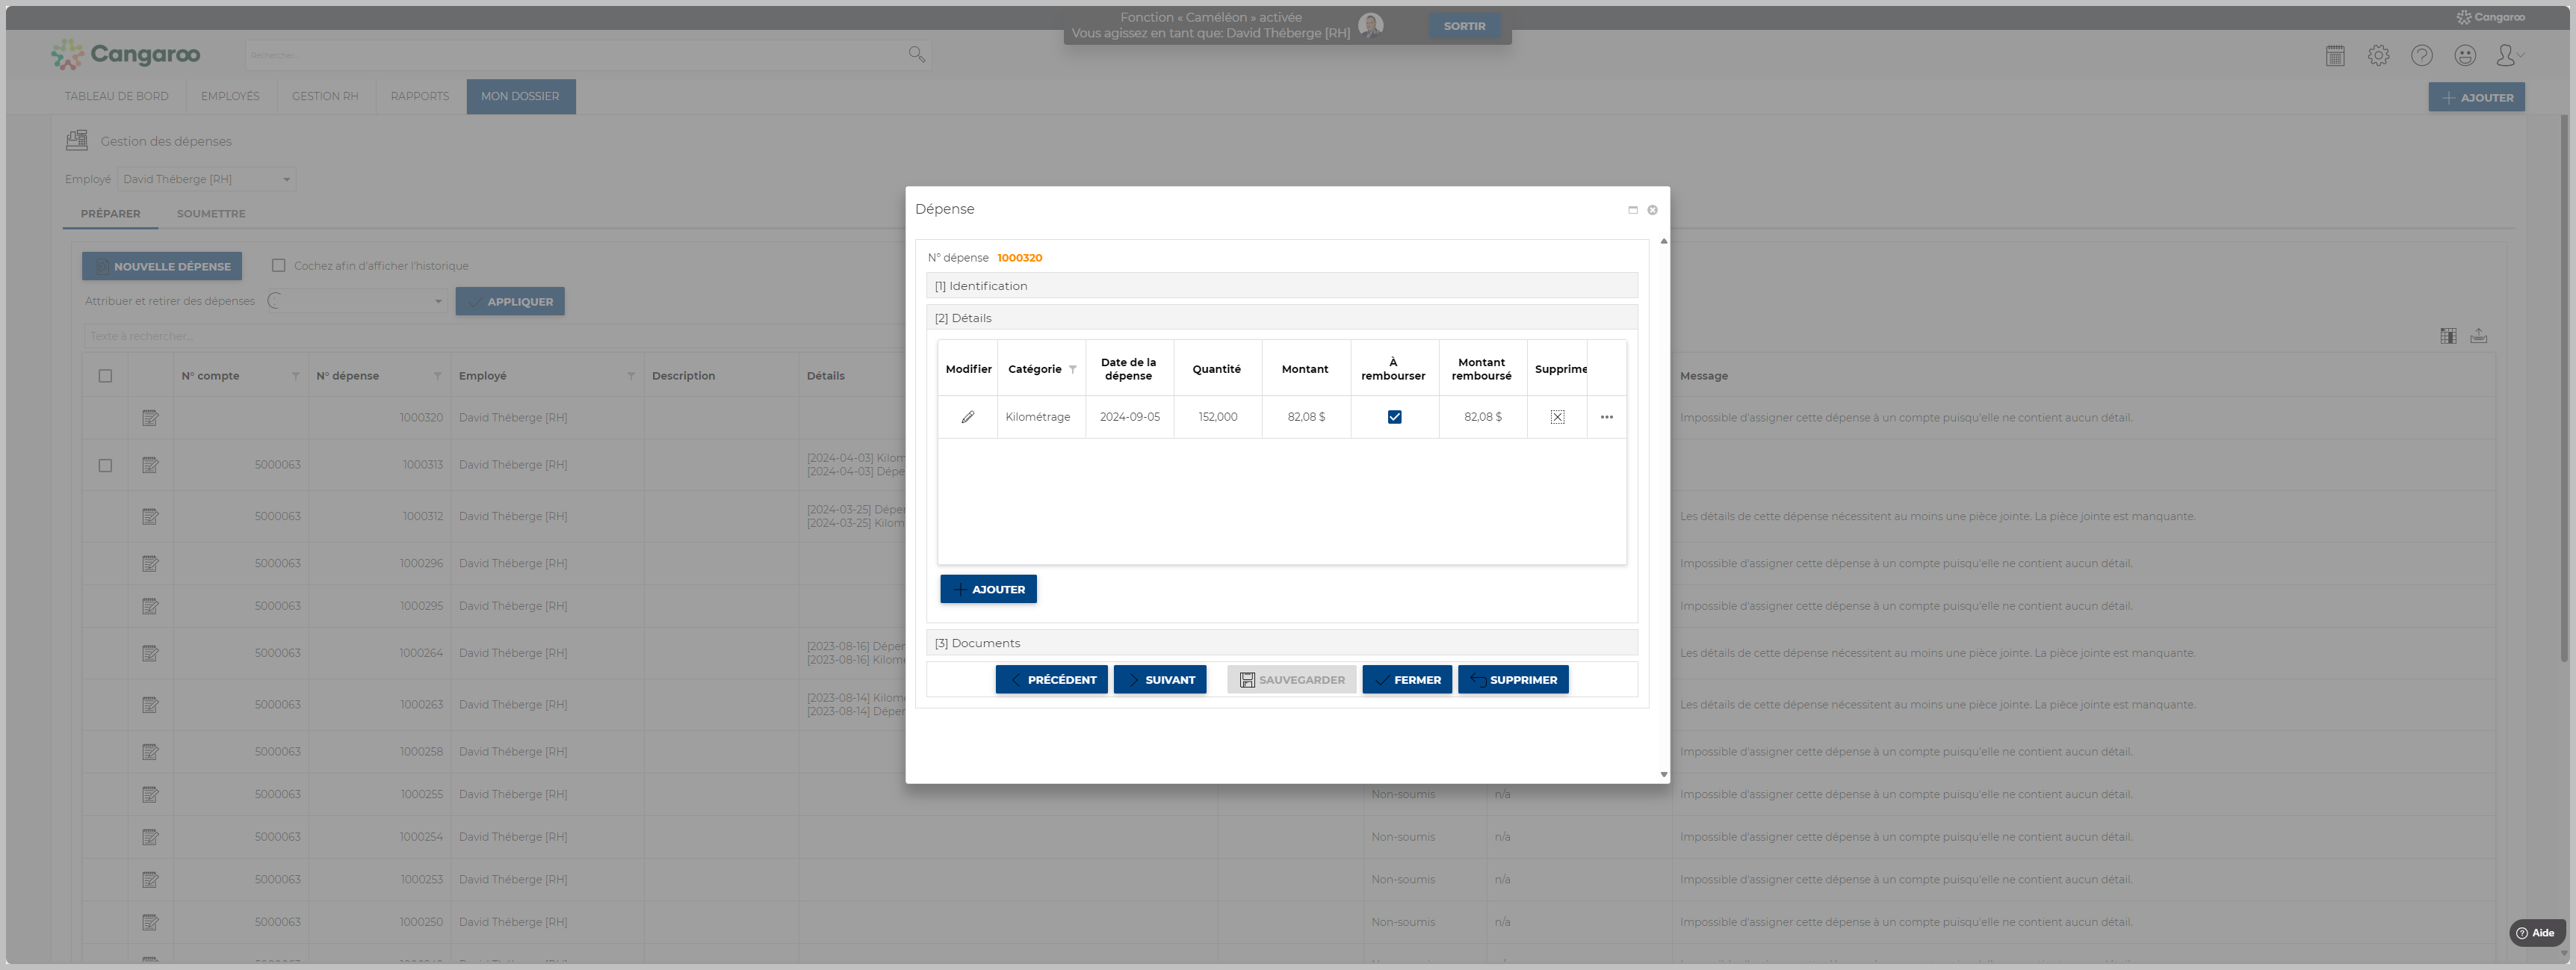
Task: Check the display history checkbox
Action: click(x=279, y=266)
